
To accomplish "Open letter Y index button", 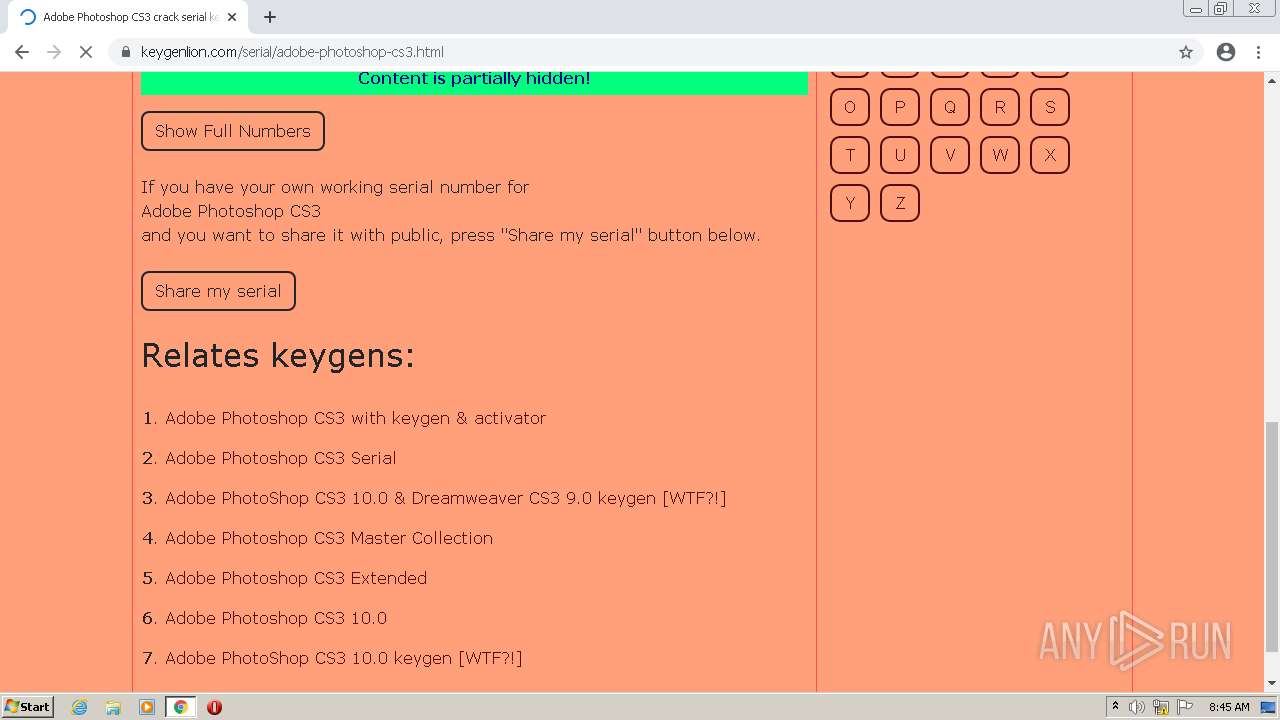I will point(850,203).
